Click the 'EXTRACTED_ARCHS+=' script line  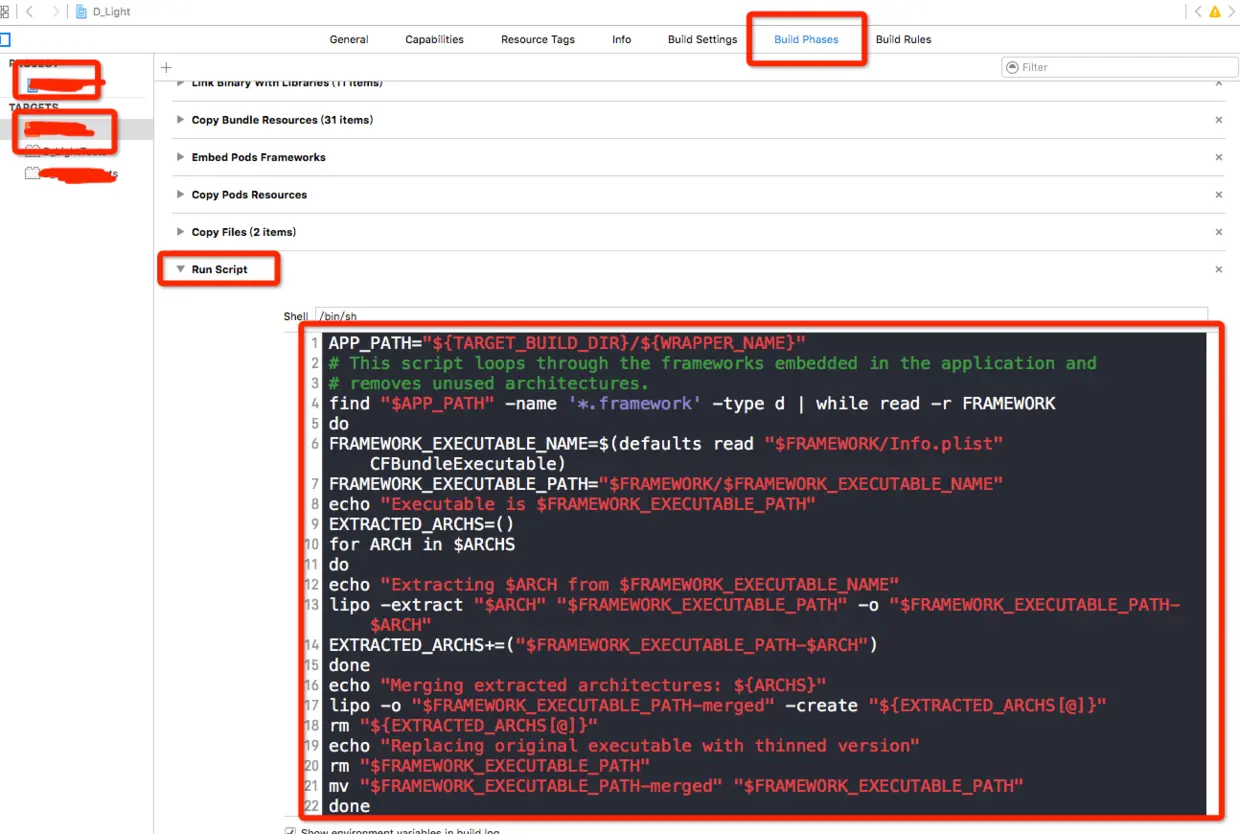(x=603, y=645)
